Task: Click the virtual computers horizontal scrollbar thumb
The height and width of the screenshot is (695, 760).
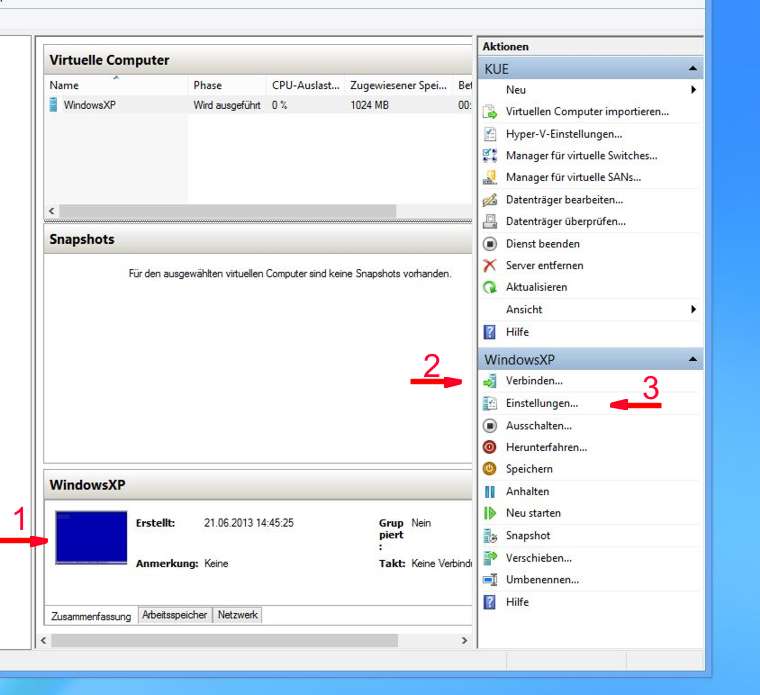Action: (x=227, y=211)
